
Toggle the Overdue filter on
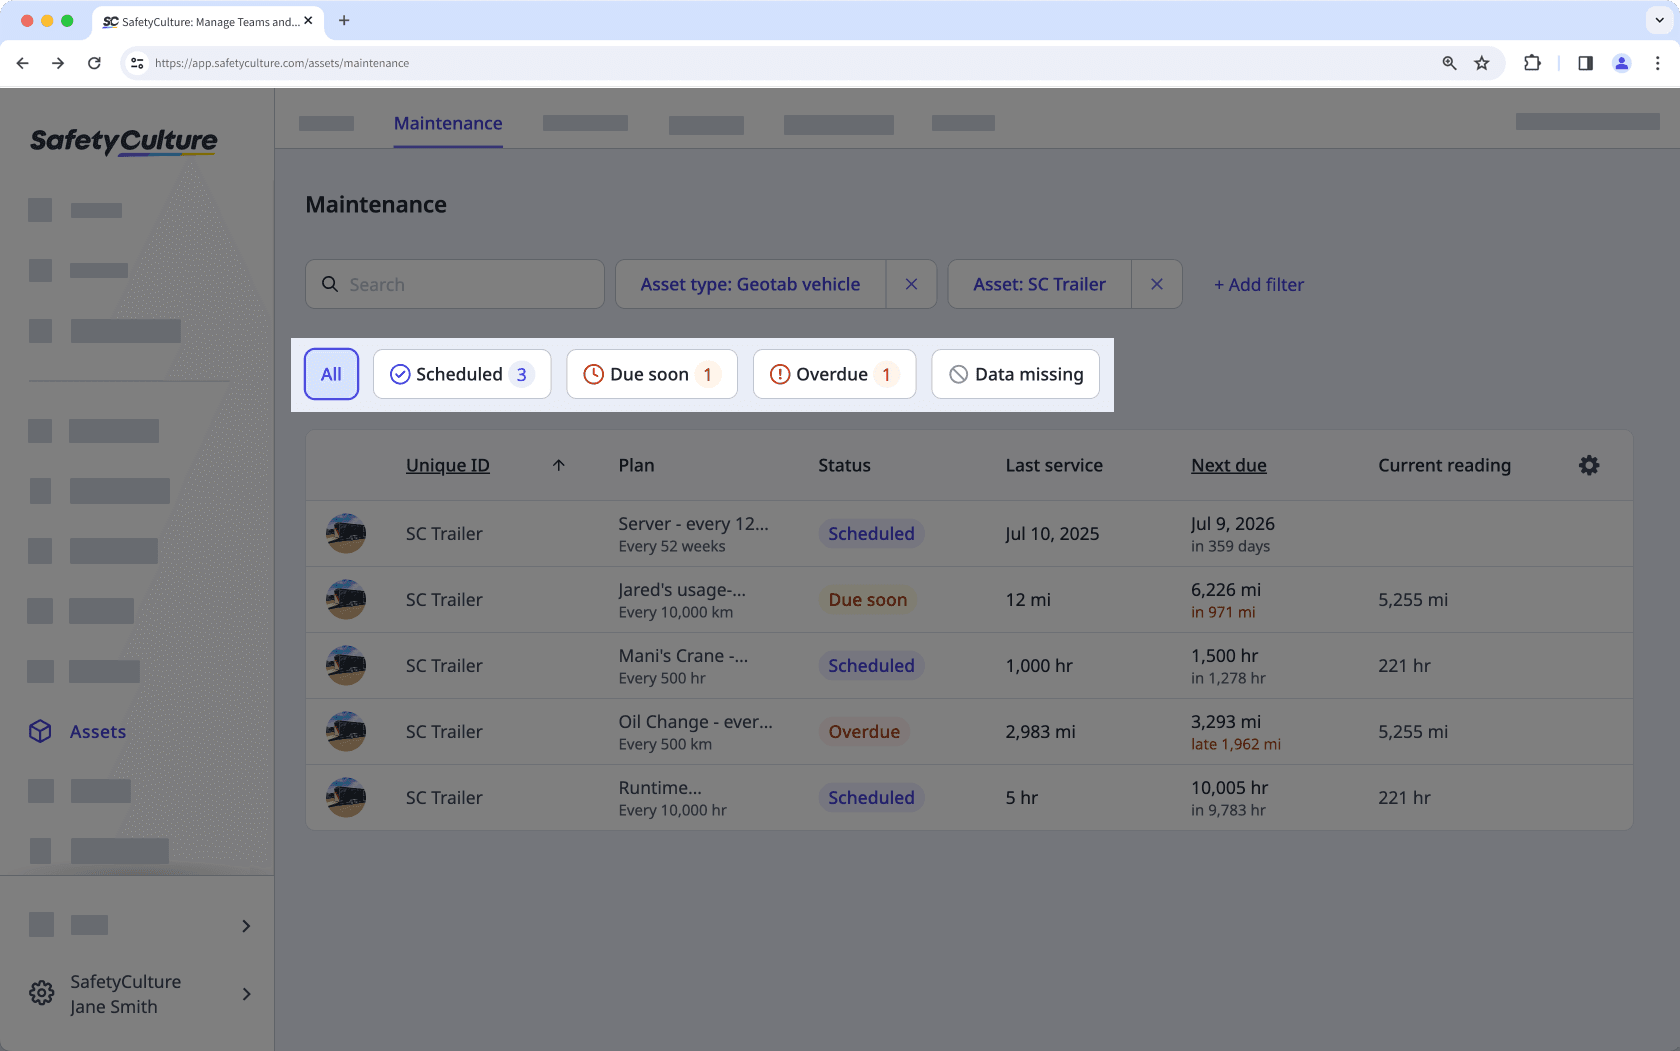(x=834, y=374)
